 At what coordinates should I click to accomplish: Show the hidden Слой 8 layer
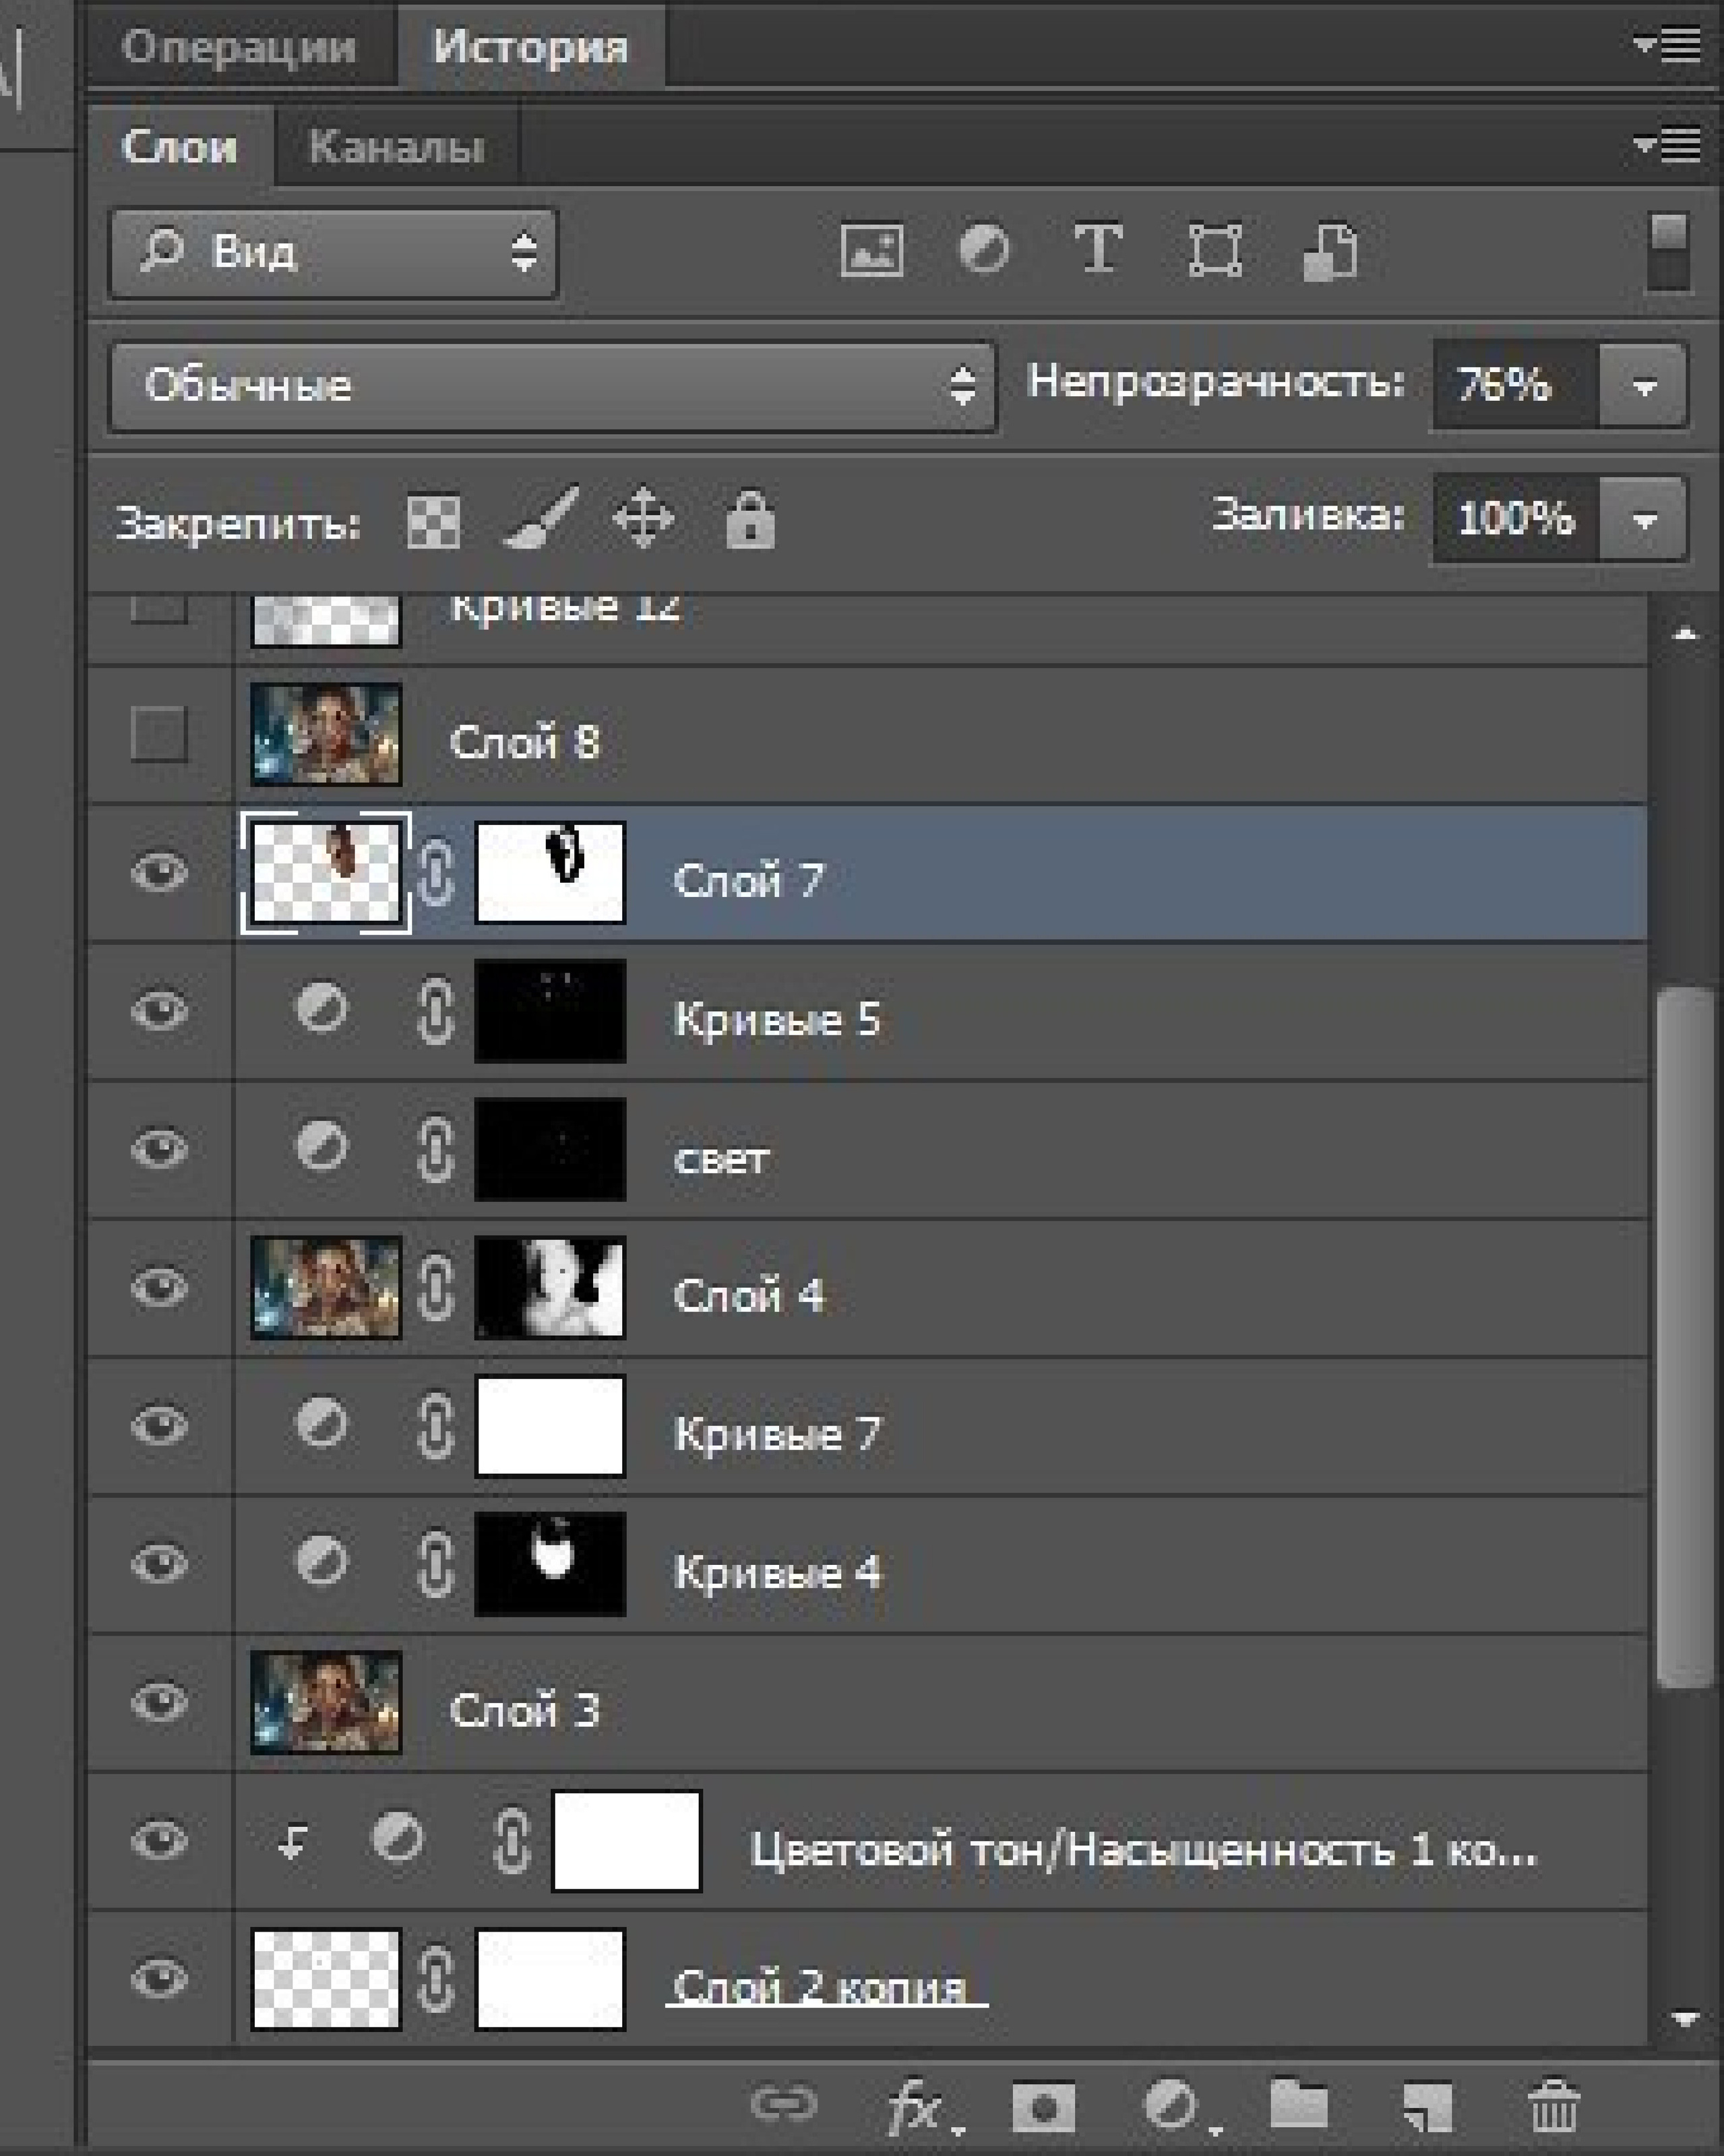coord(159,734)
